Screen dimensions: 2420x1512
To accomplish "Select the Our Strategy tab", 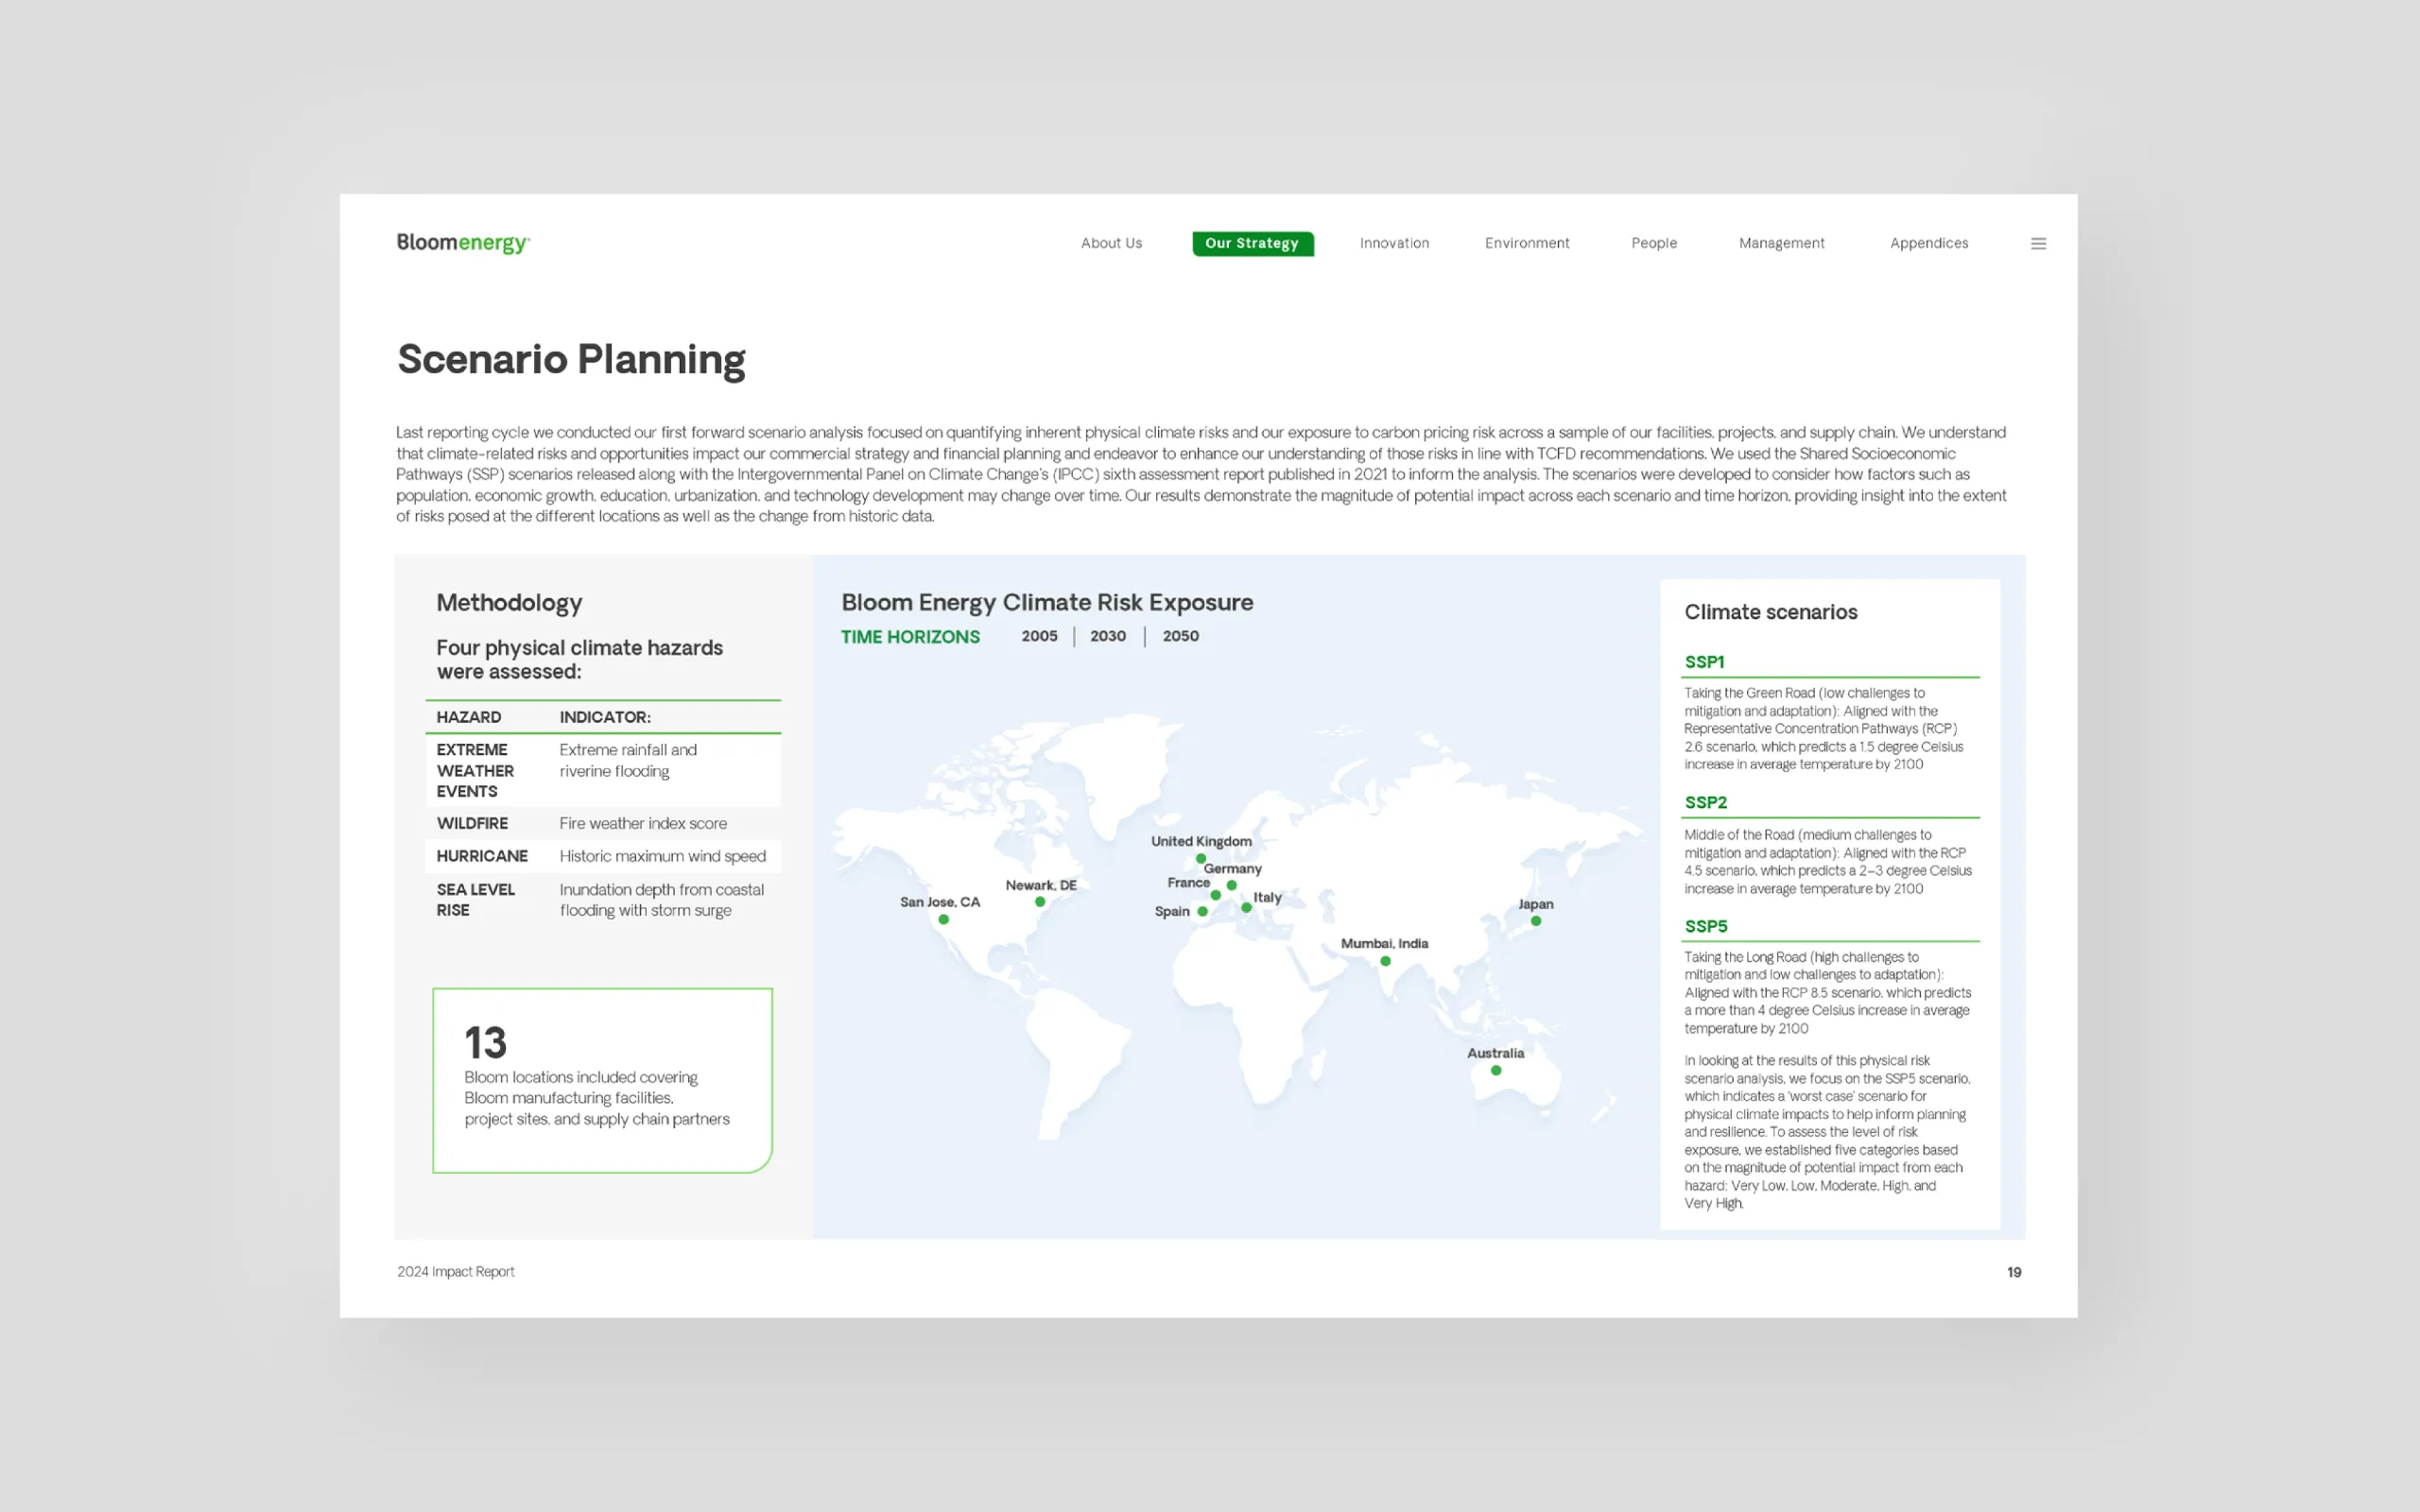I will pos(1252,243).
